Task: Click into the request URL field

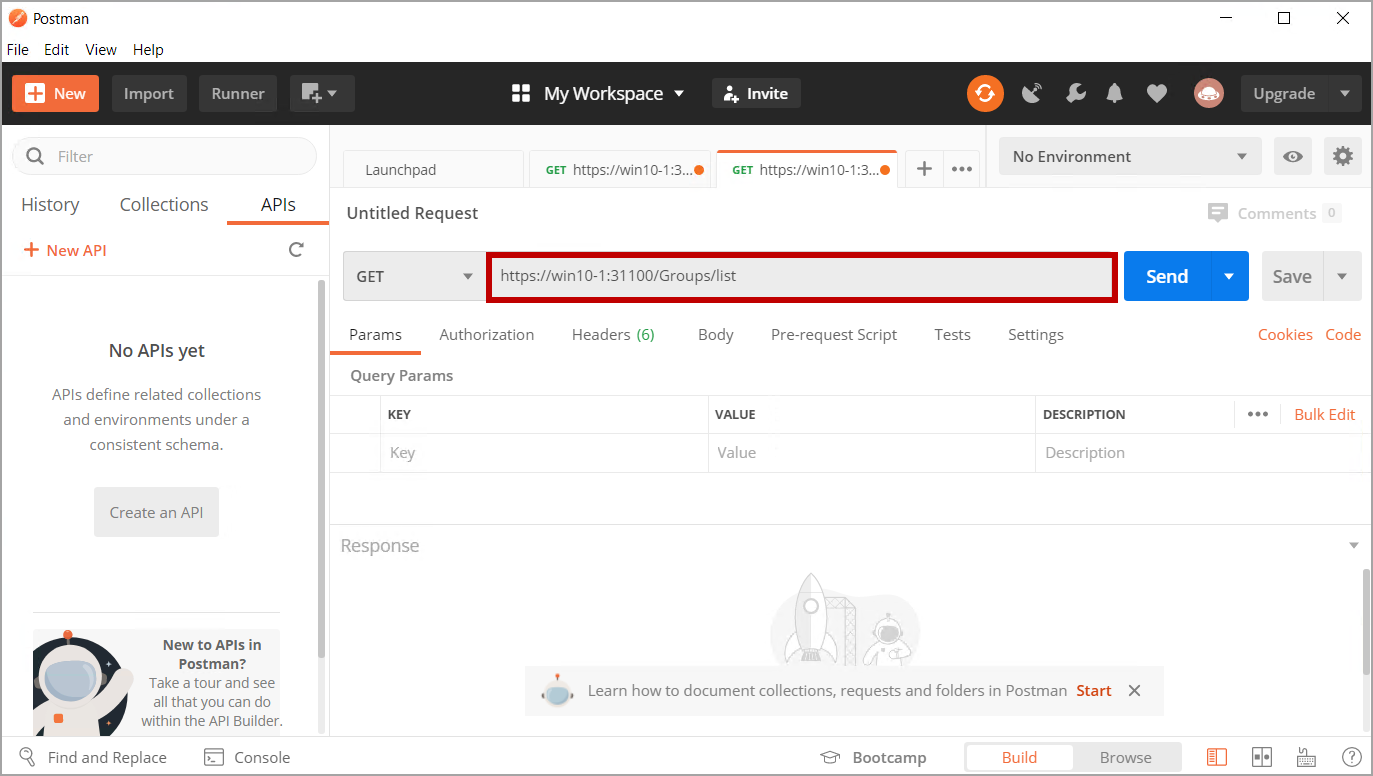Action: [x=800, y=276]
